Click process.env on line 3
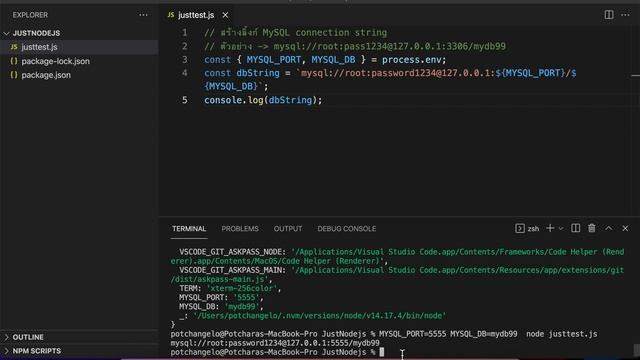Viewport: 640px width, 360px height. click(411, 60)
